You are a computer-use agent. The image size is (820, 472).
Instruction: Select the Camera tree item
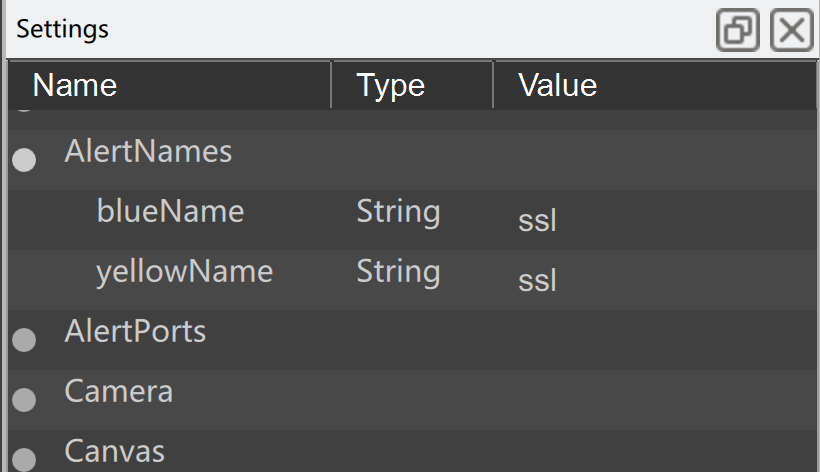[x=119, y=392]
